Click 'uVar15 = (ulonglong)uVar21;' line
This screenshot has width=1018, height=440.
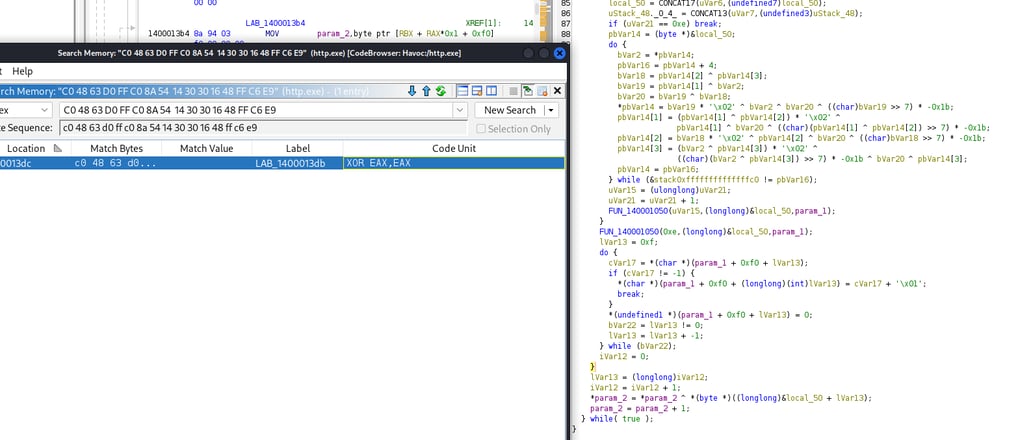click(669, 190)
